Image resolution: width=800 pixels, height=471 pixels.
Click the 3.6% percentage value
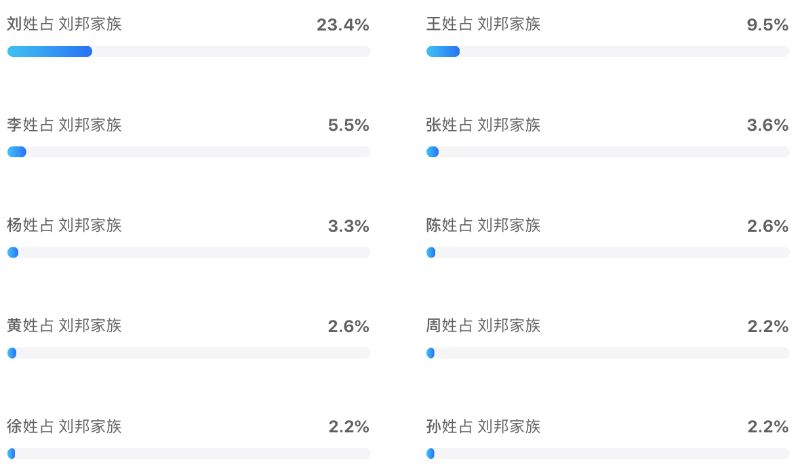click(768, 125)
